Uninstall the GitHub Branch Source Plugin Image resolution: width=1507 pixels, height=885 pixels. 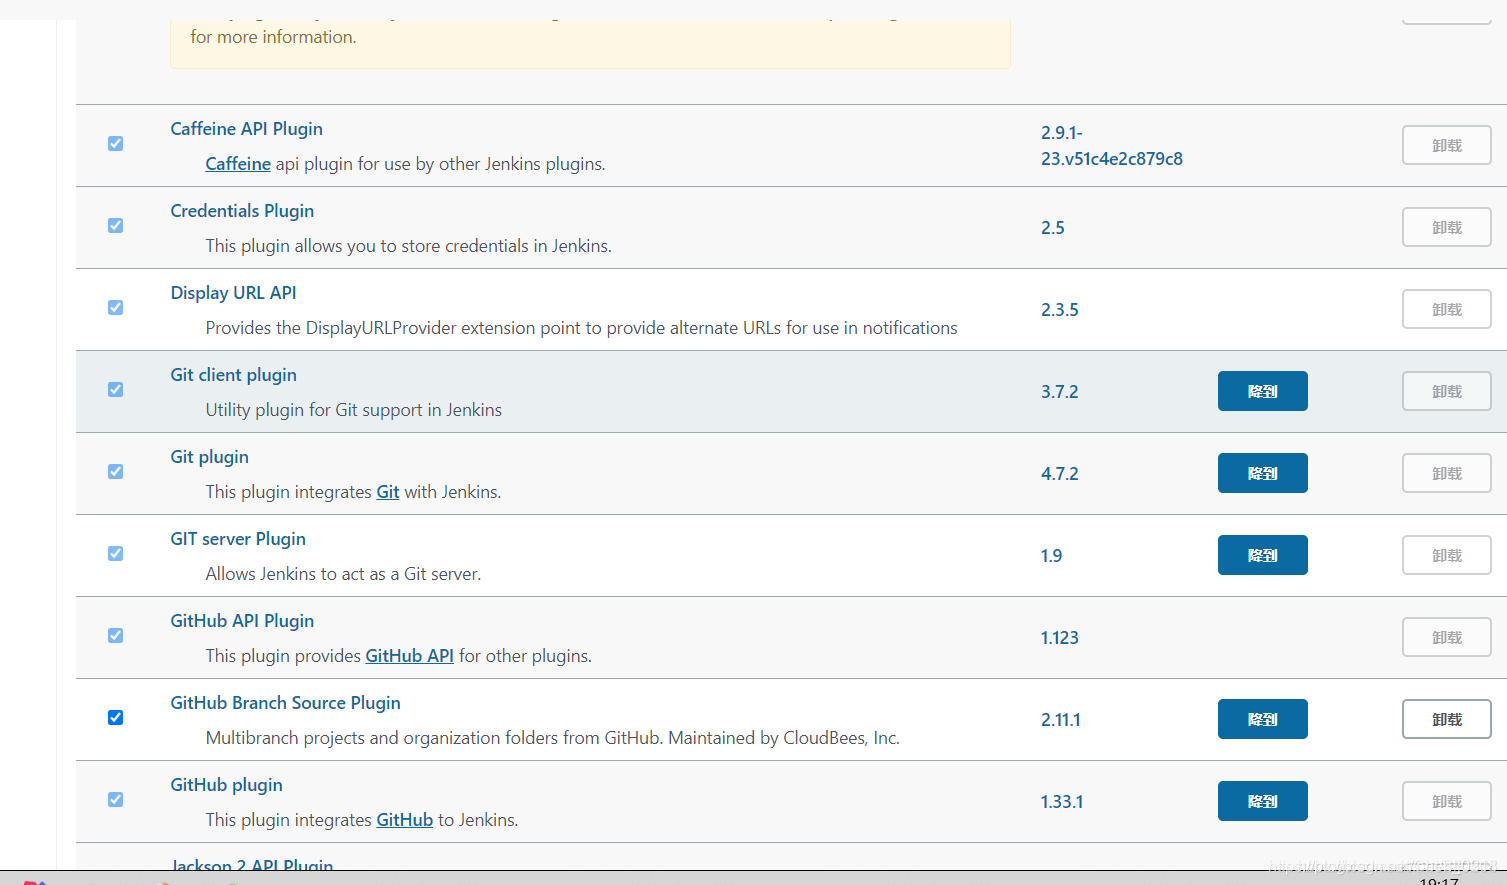(1447, 719)
